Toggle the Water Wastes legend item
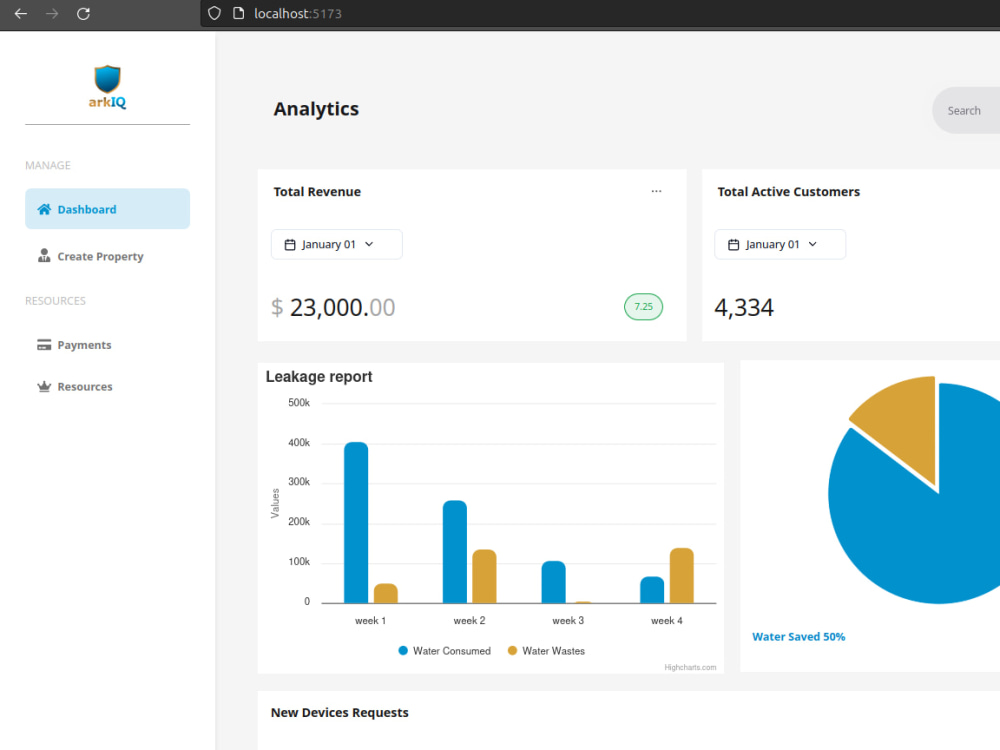The width and height of the screenshot is (1000, 750). 547,651
